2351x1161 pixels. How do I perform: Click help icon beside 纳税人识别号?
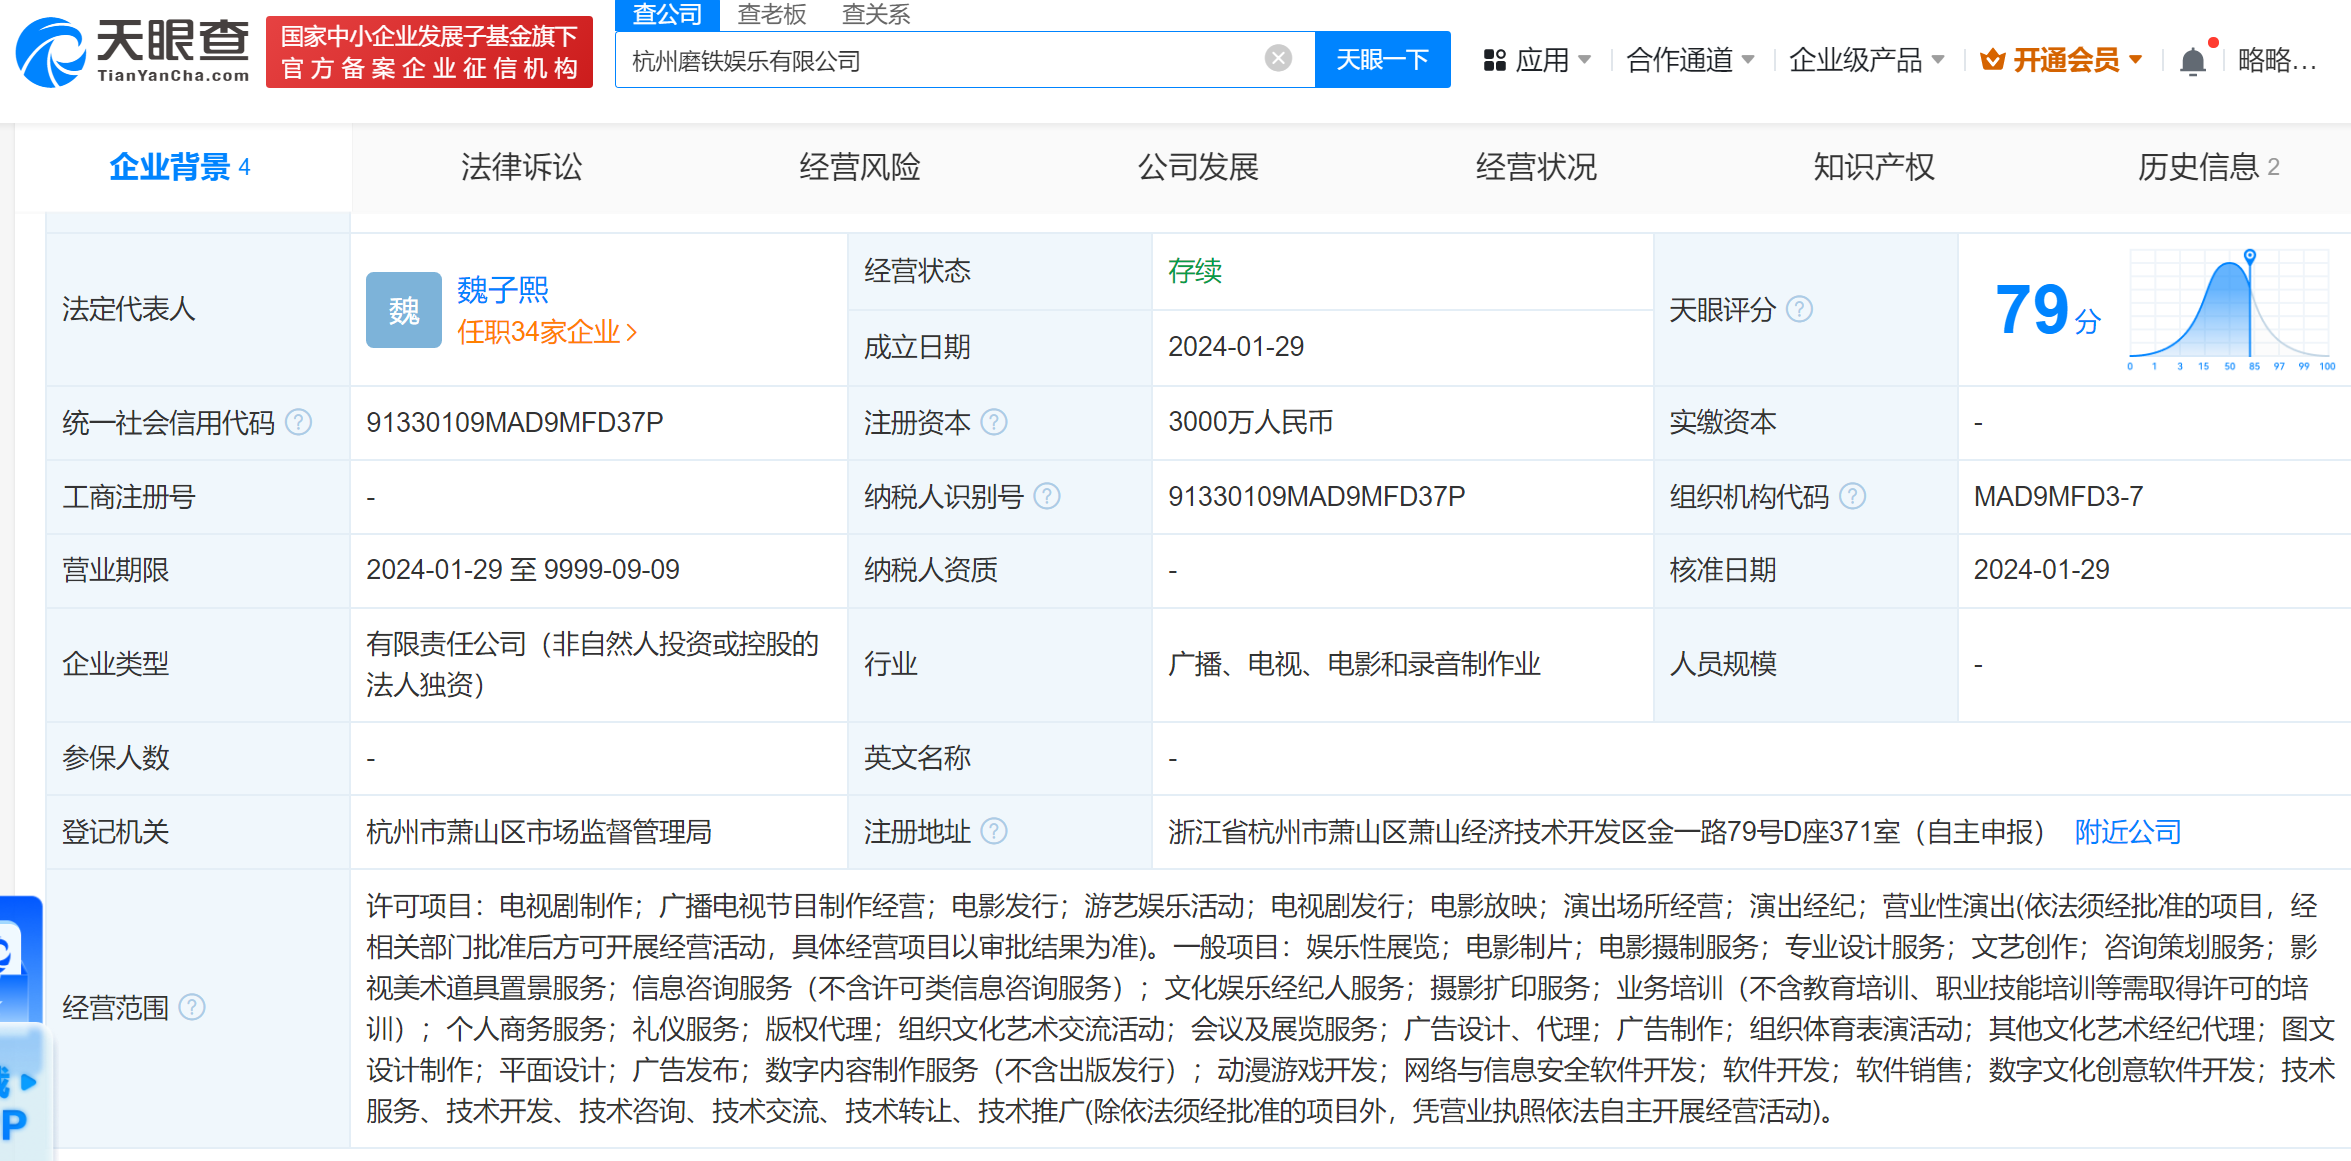click(1046, 496)
